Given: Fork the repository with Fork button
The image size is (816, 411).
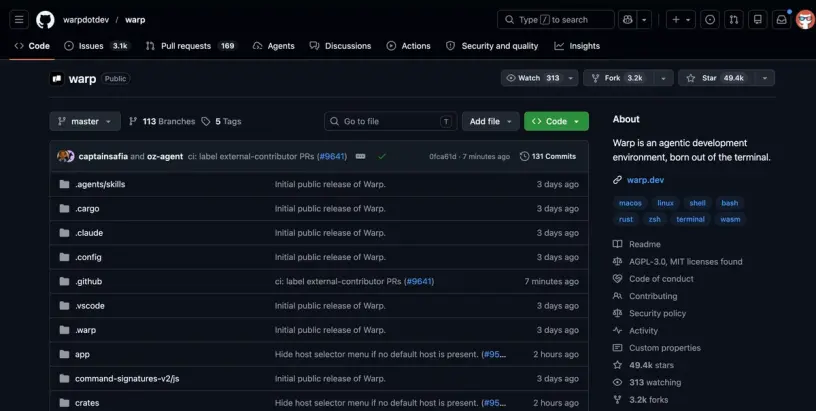Looking at the screenshot, I should coord(619,78).
